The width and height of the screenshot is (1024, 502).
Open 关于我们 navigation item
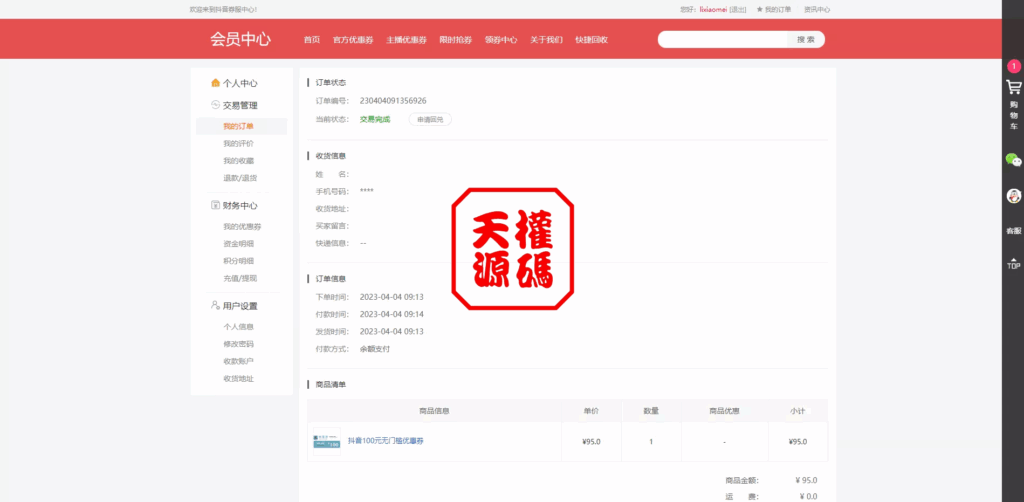(546, 40)
